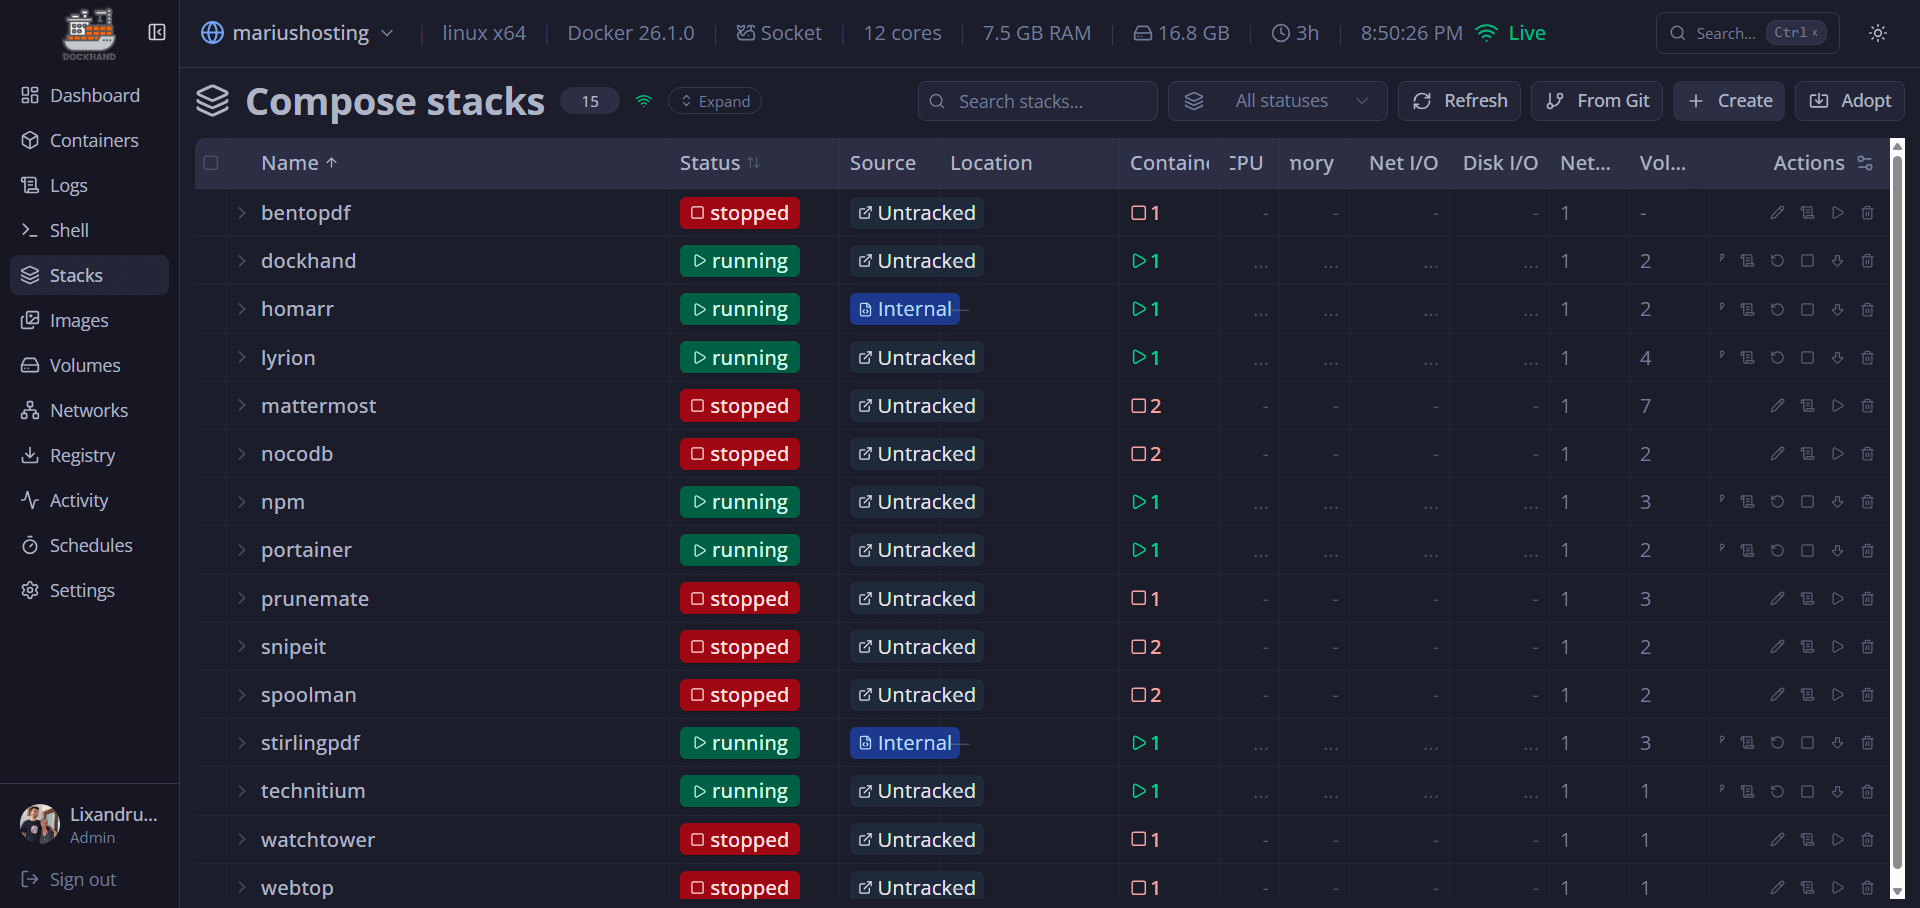Edit the nocodb stack compose file
The height and width of the screenshot is (908, 1920).
point(1778,454)
